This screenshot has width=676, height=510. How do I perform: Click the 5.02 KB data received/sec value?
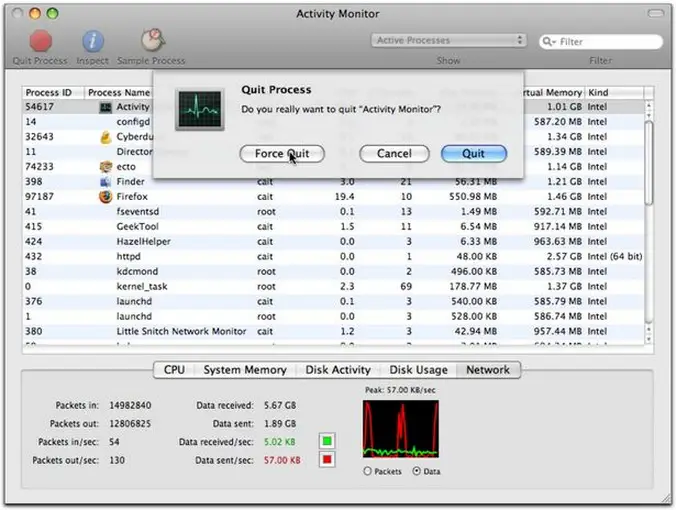coord(279,442)
